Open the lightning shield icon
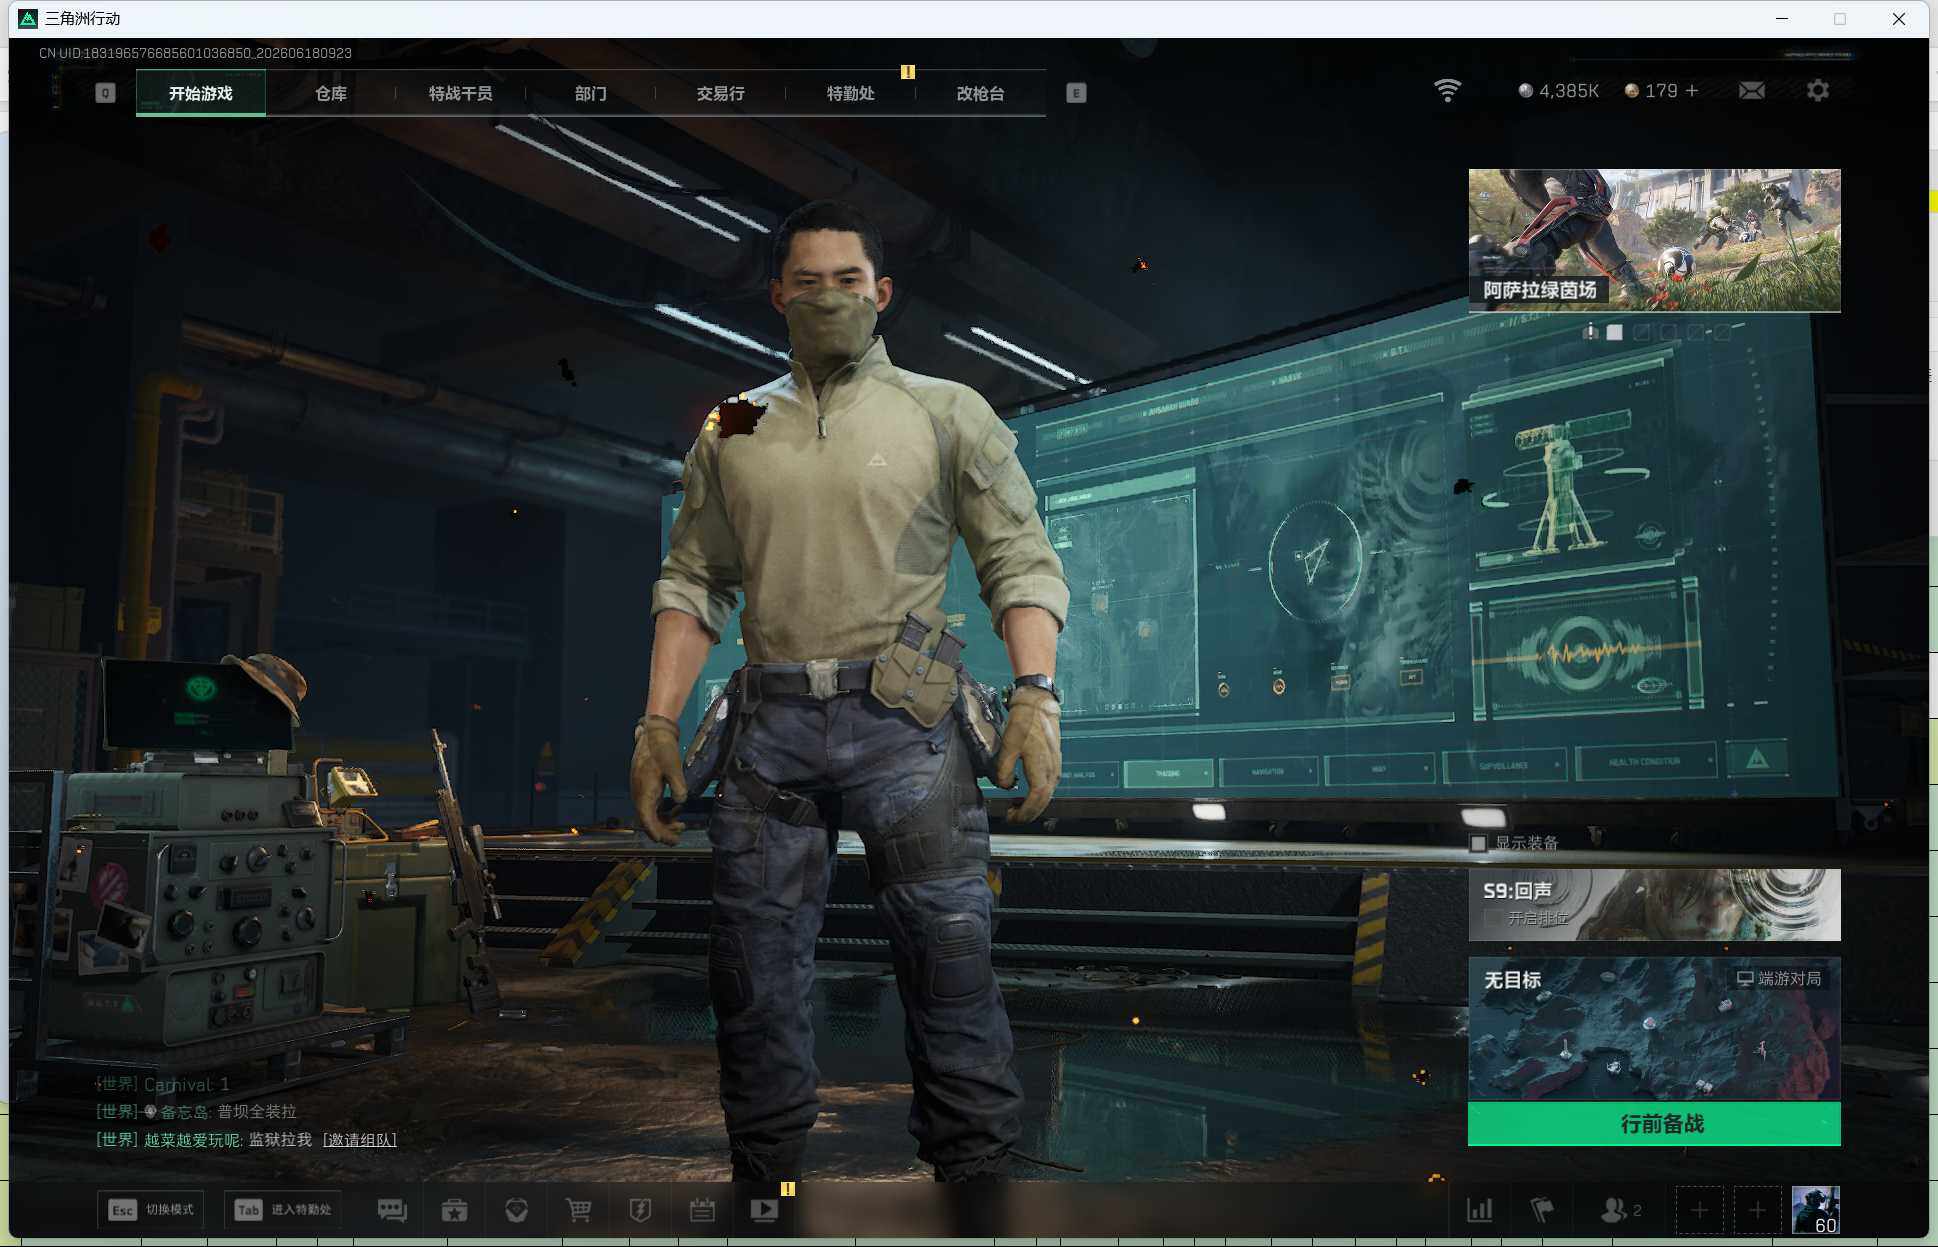 tap(640, 1210)
